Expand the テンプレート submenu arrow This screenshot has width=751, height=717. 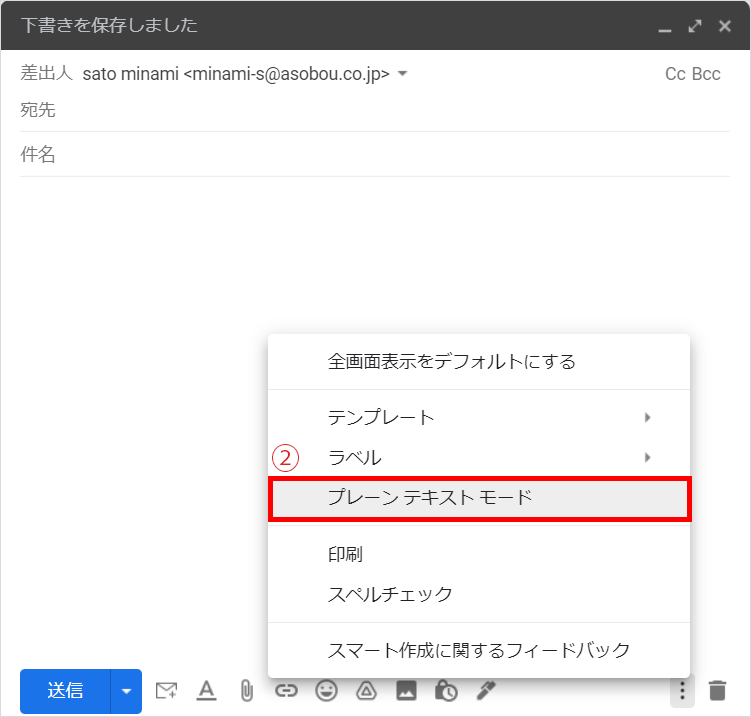pyautogui.click(x=648, y=417)
